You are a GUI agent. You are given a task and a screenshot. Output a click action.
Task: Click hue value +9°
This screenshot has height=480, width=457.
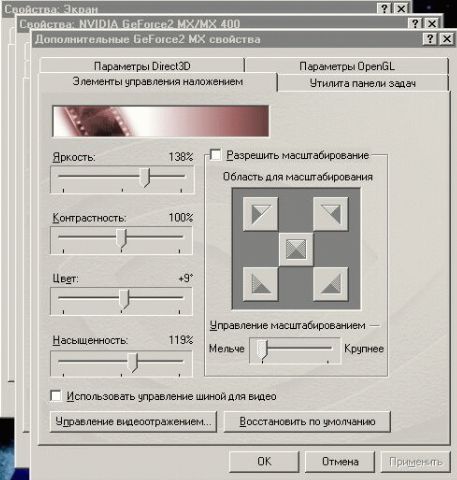pos(186,278)
